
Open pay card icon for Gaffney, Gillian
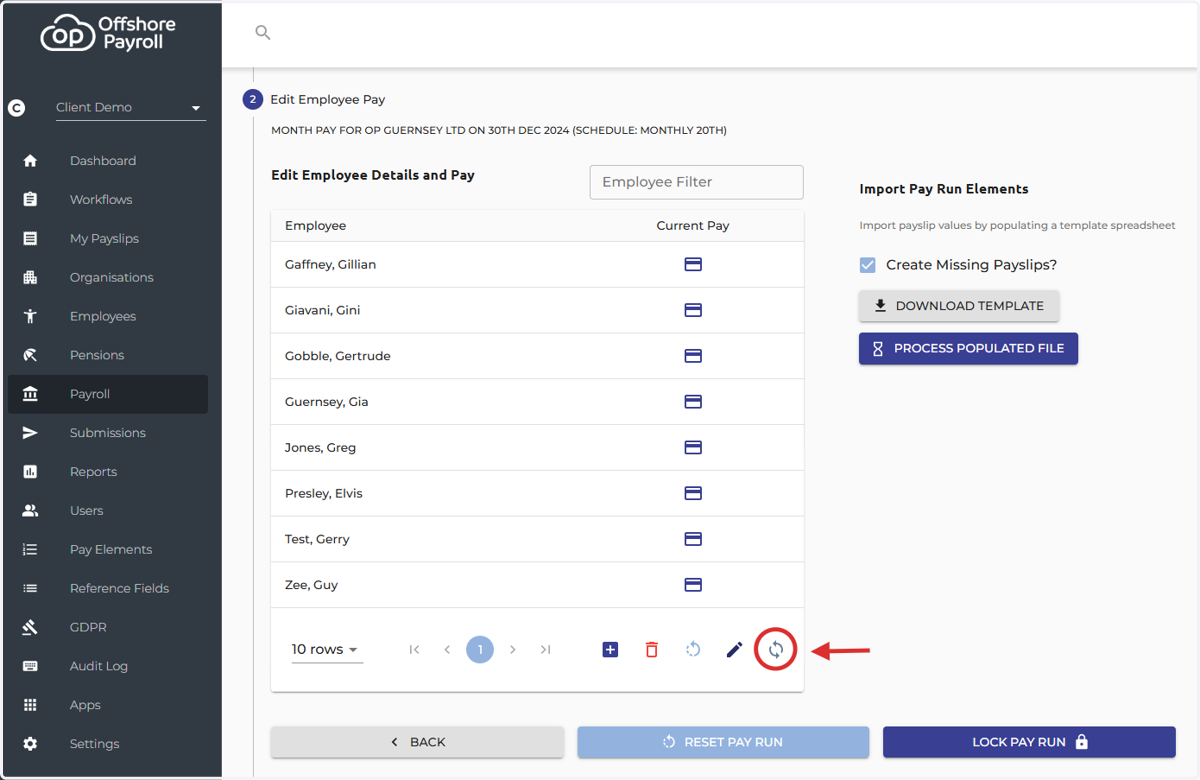(x=692, y=264)
